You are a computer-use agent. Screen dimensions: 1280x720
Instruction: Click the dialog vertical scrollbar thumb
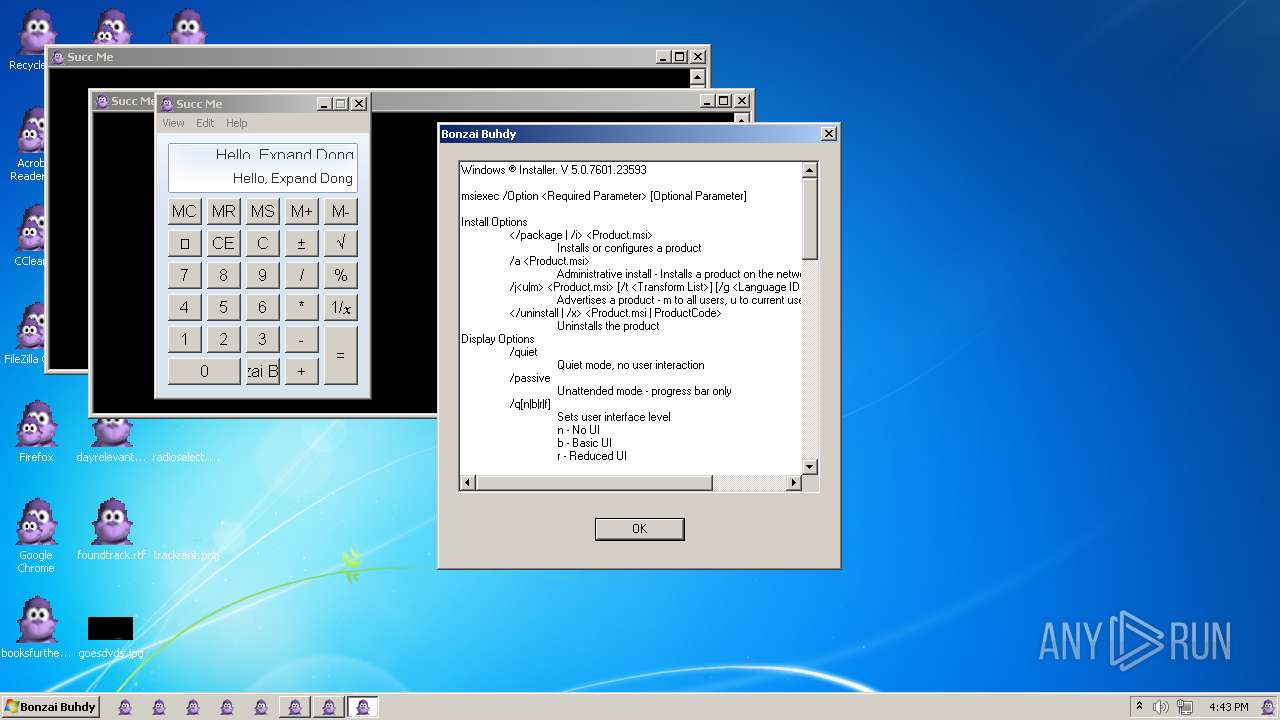click(x=810, y=218)
